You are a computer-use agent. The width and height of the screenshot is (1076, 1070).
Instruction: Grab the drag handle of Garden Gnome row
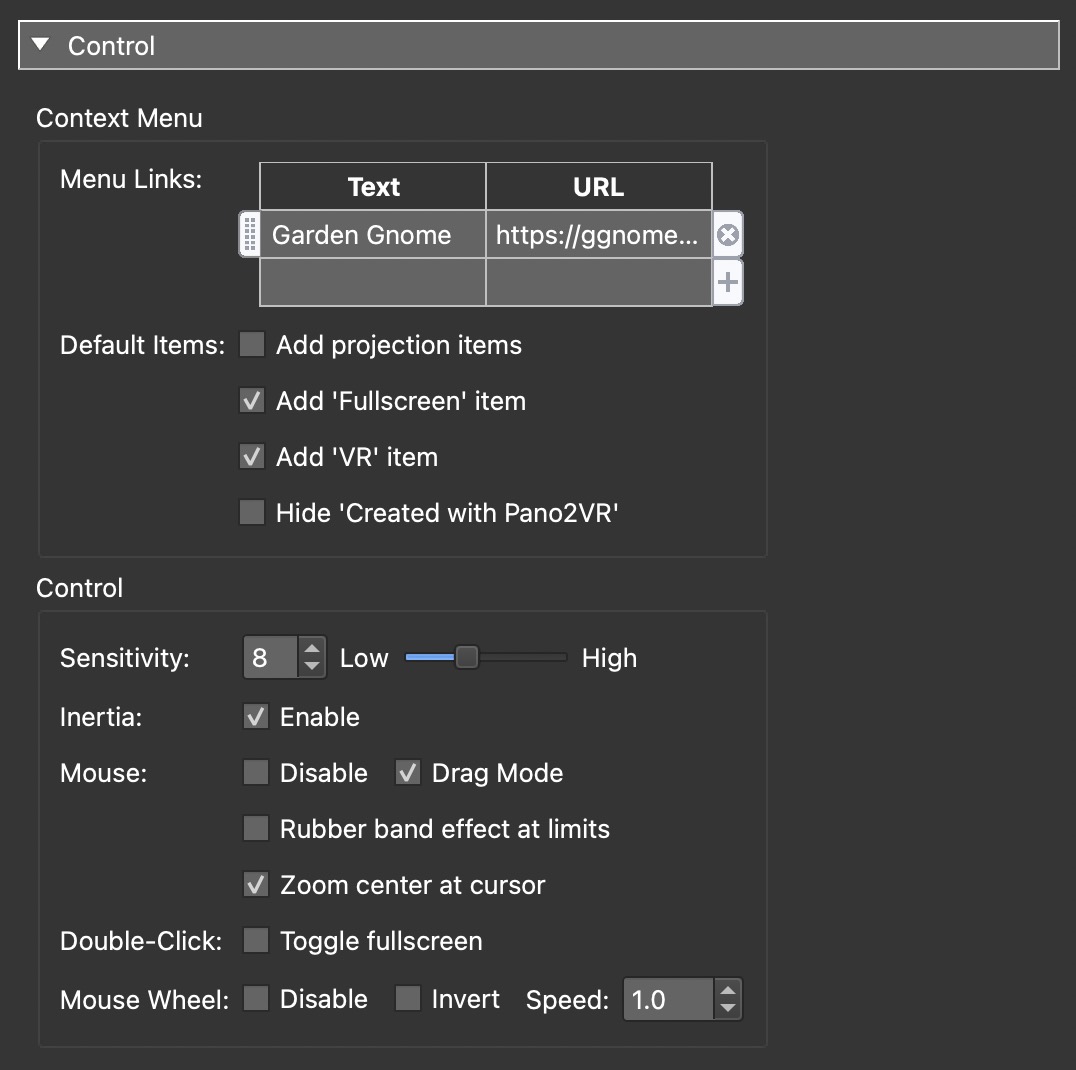[250, 235]
